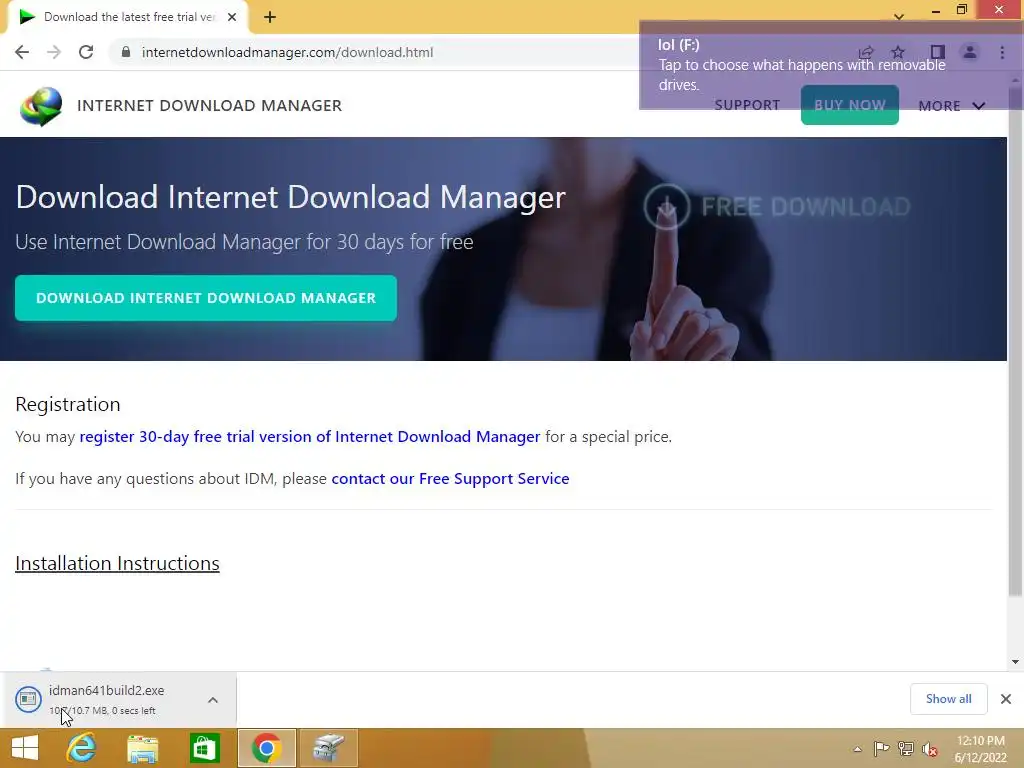The image size is (1024, 768).
Task: Expand the MORE dropdown menu
Action: pos(952,106)
